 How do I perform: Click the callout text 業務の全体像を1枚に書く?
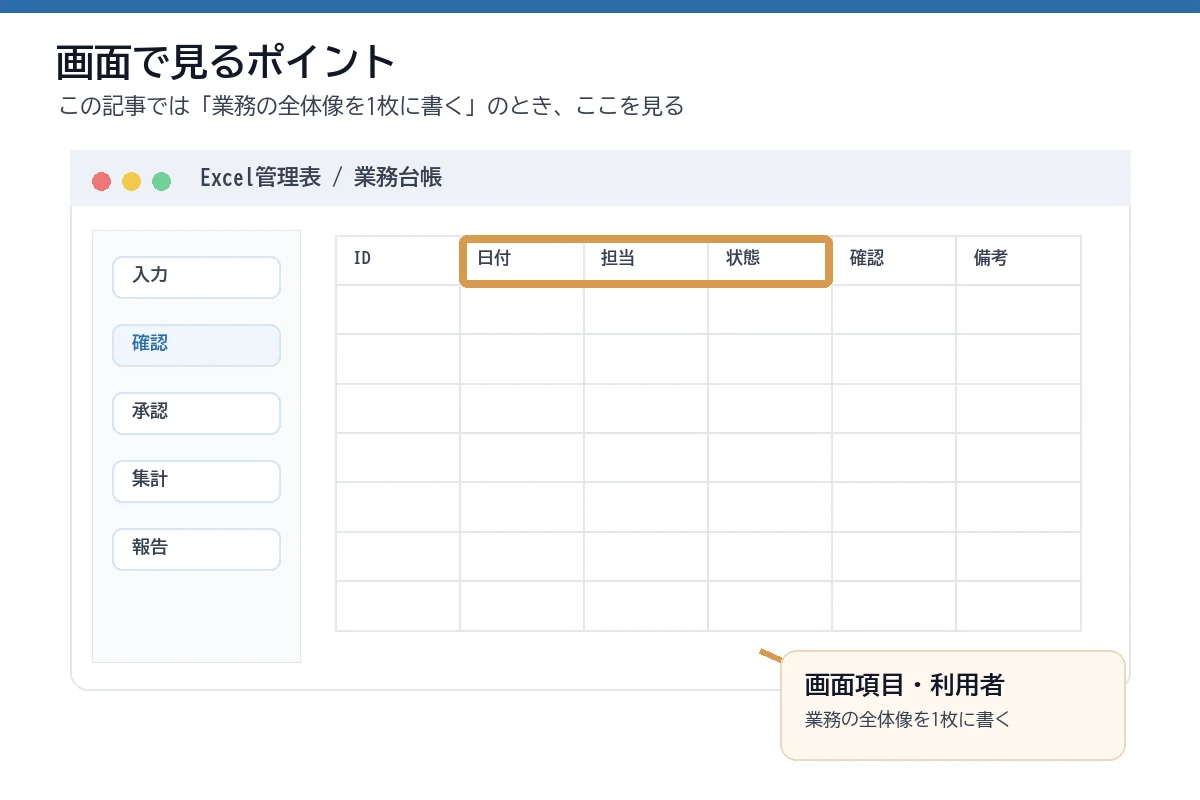[908, 720]
